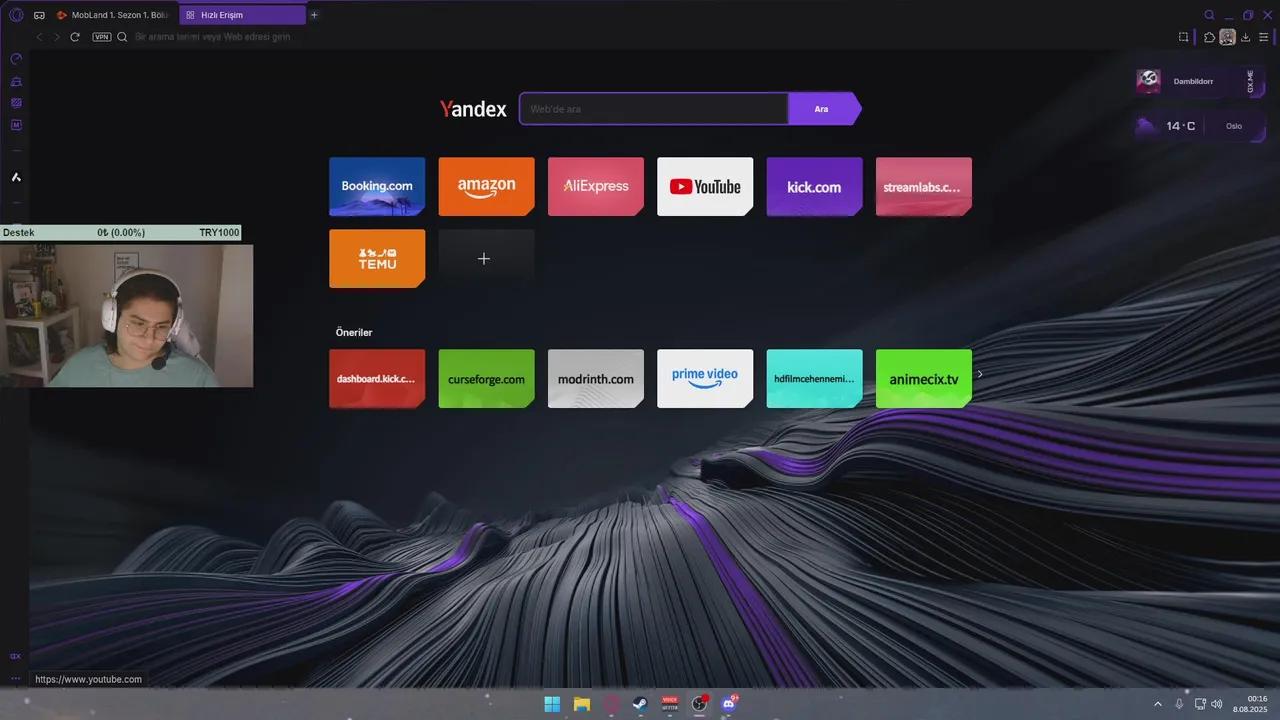1280x720 pixels.
Task: Open the YouTube speed dial tile
Action: click(x=705, y=186)
